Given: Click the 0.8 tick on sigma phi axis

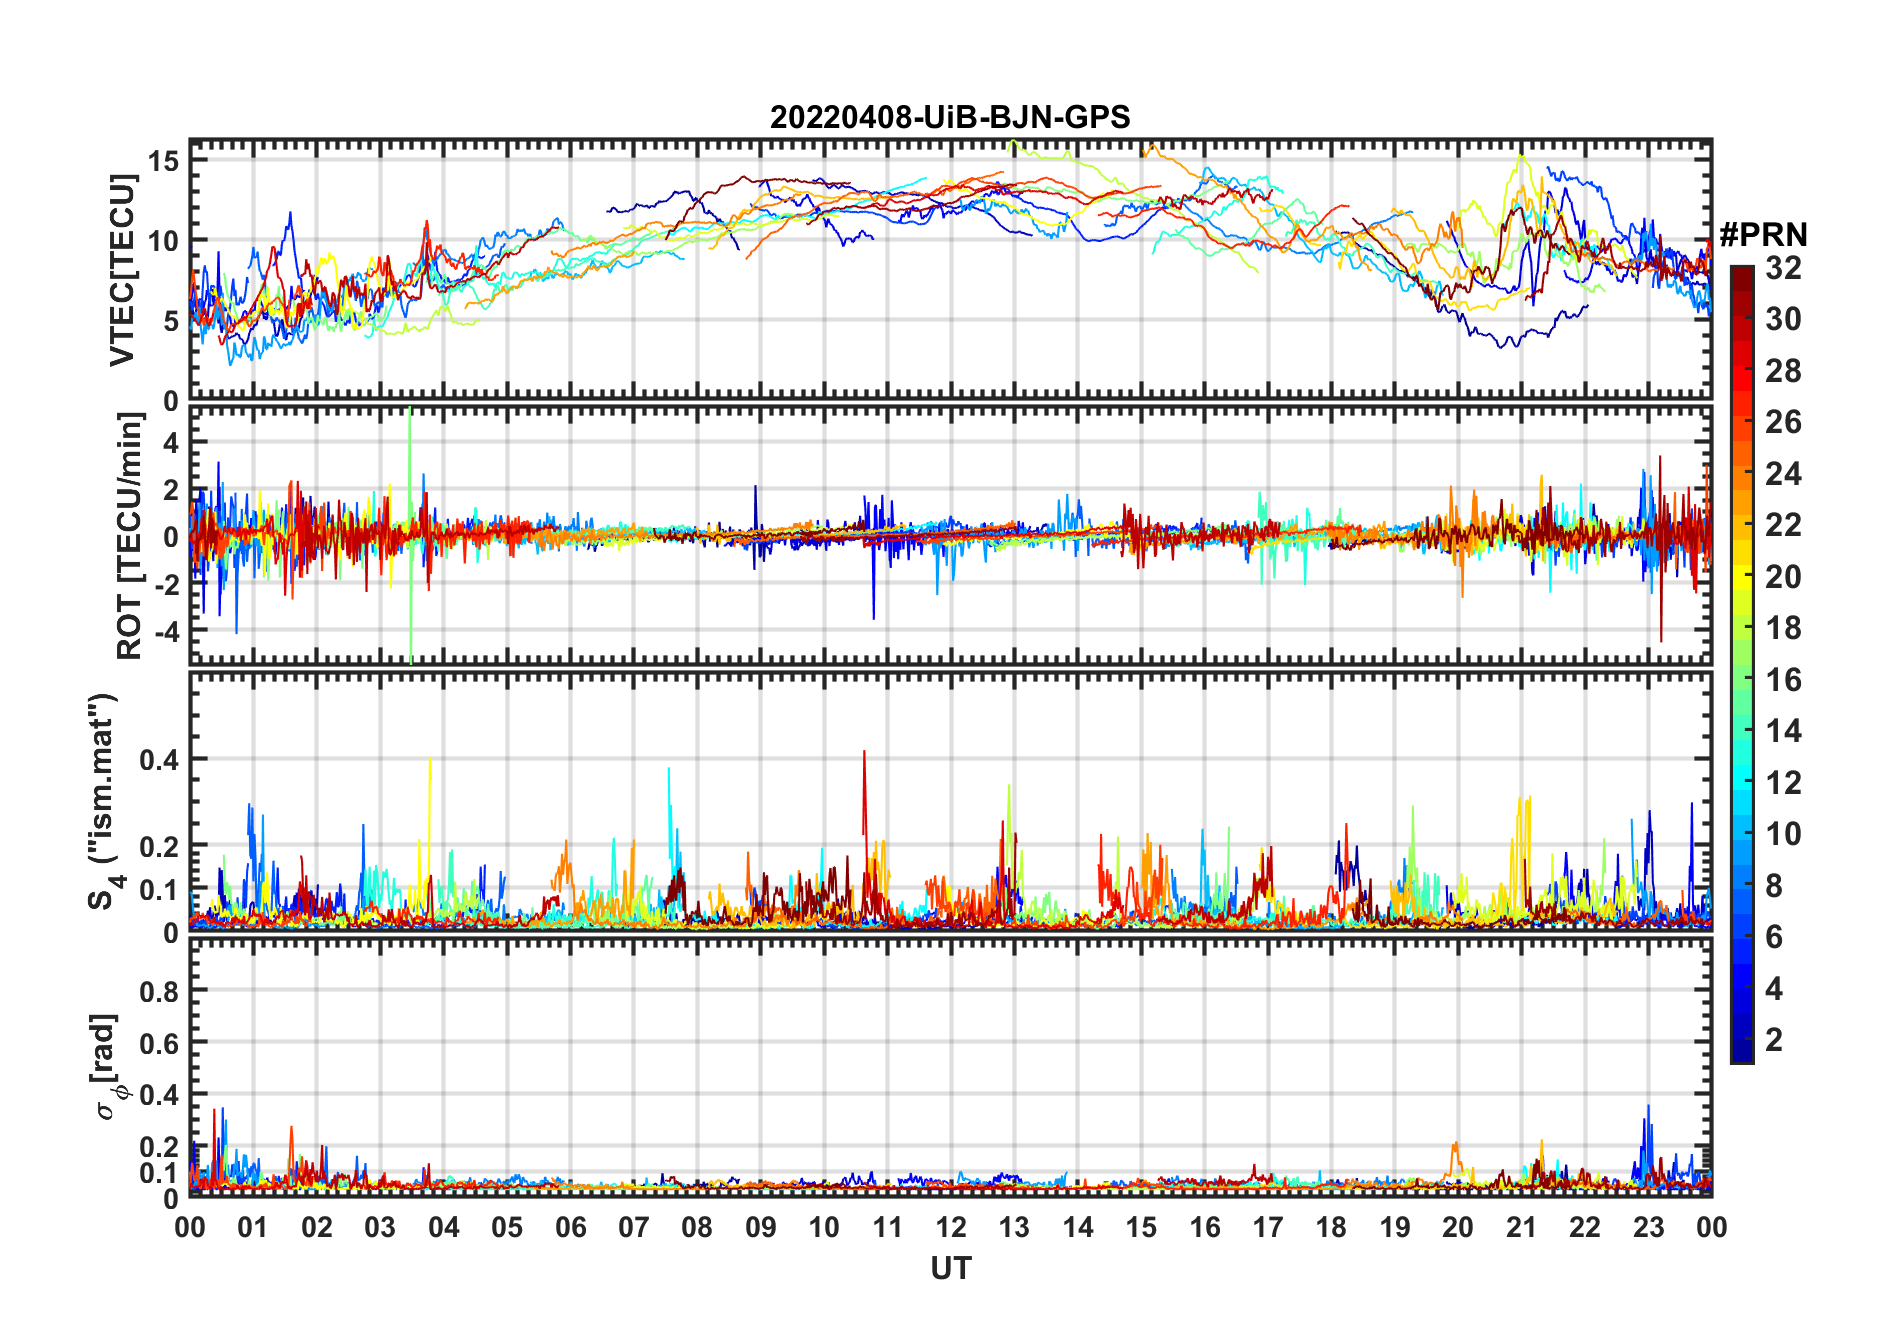Looking at the screenshot, I should (160, 991).
